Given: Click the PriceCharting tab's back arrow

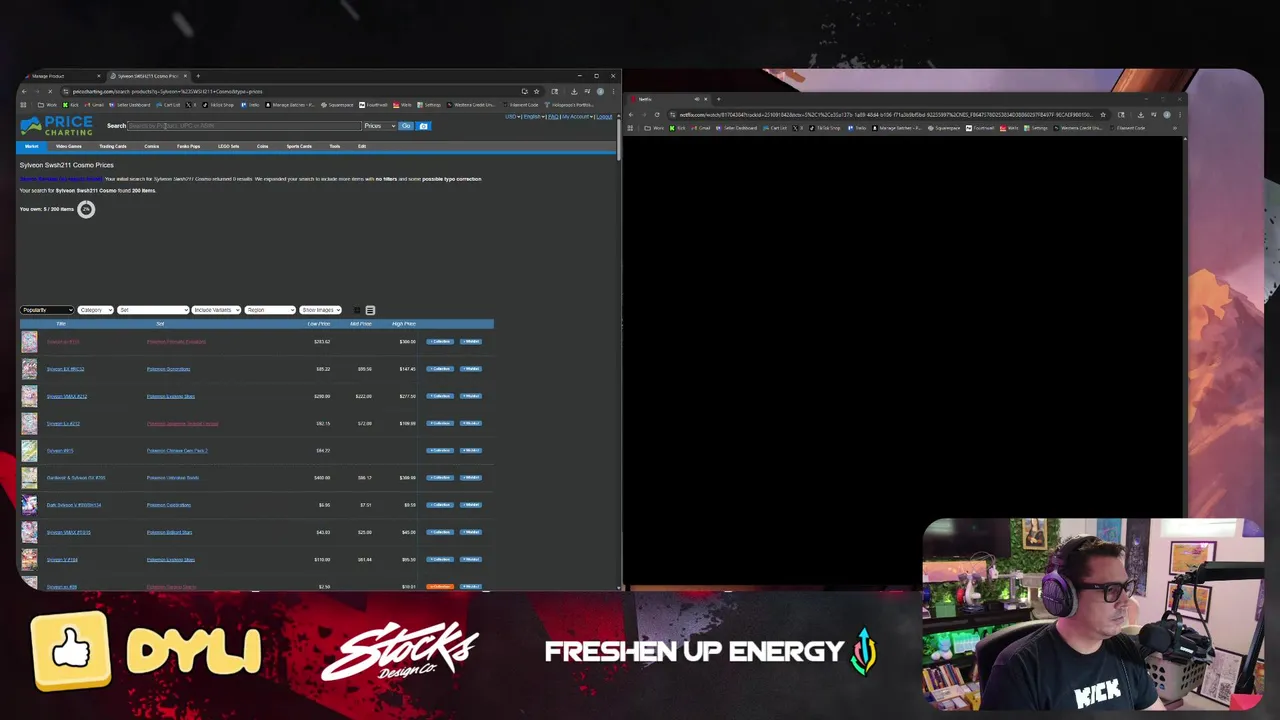Looking at the screenshot, I should coord(24,91).
